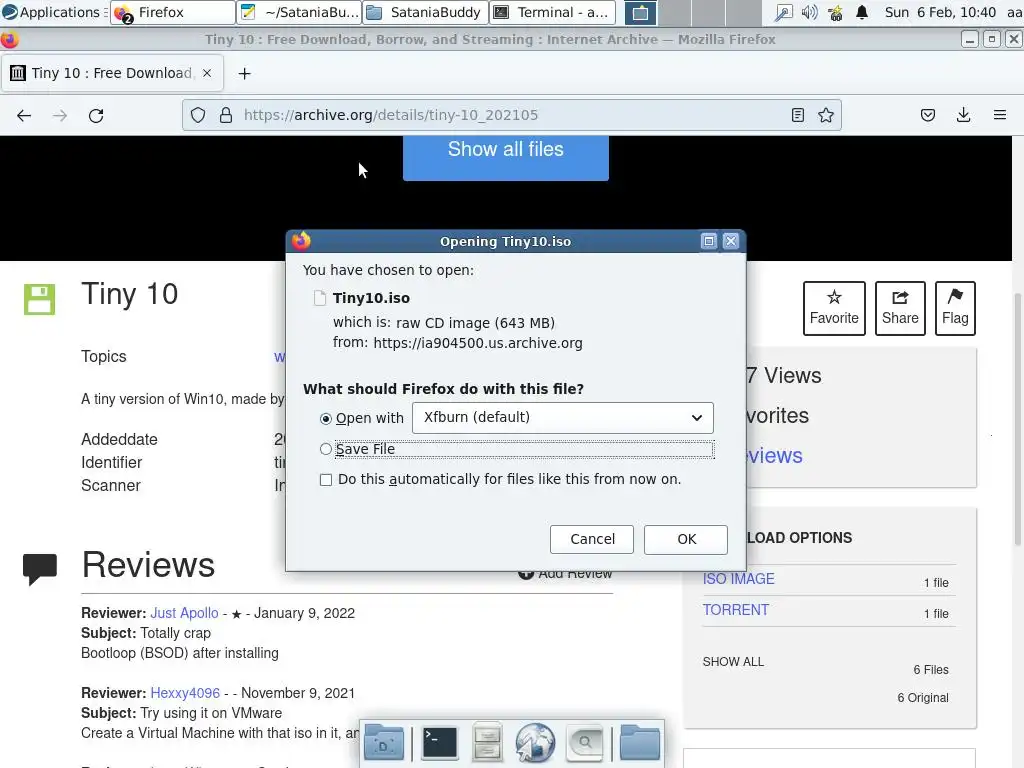1024x768 pixels.
Task: Toggle reader view icon in address bar
Action: click(797, 116)
